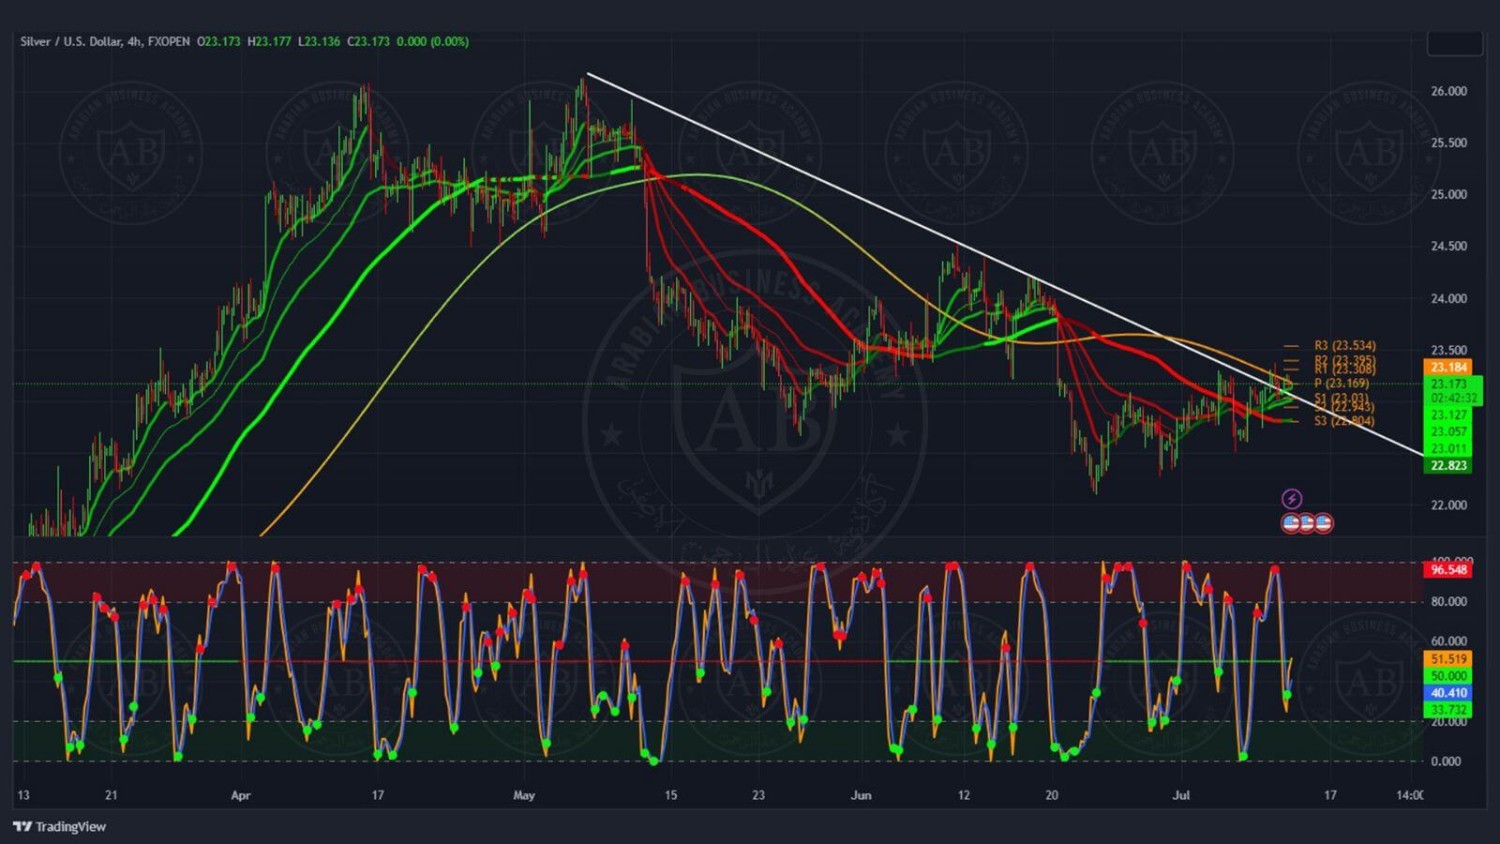The width and height of the screenshot is (1500, 844).
Task: Click the dark green 22.823 price tag
Action: [1448, 466]
